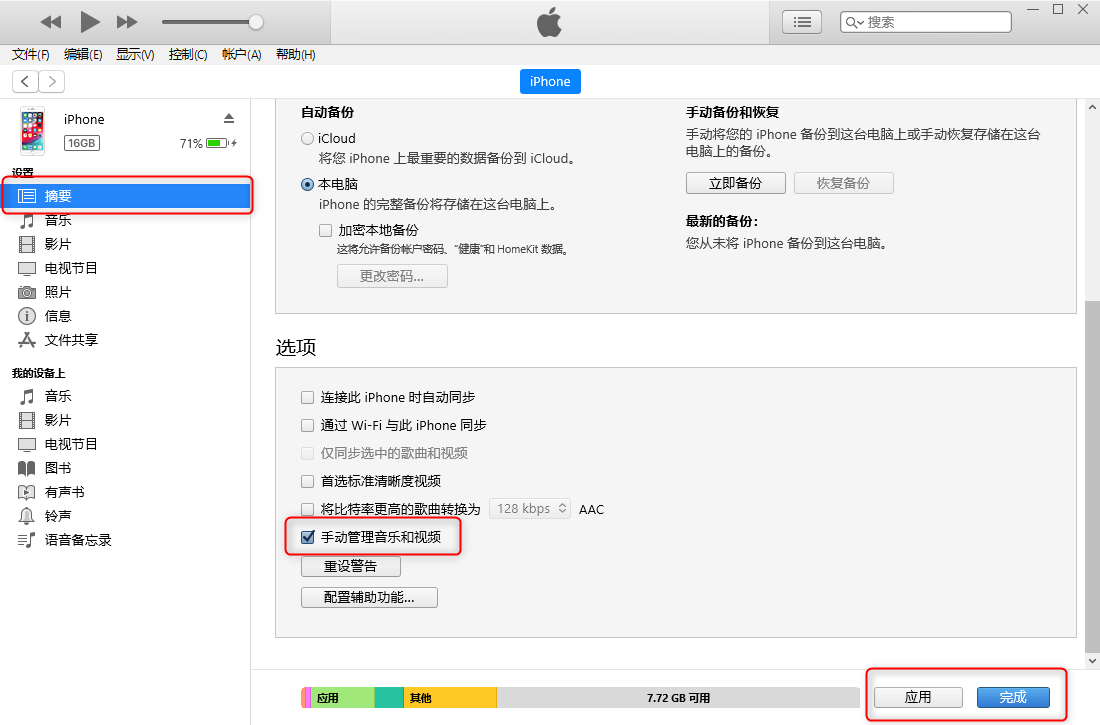The width and height of the screenshot is (1100, 725).
Task: Click the search field
Action: click(x=925, y=22)
